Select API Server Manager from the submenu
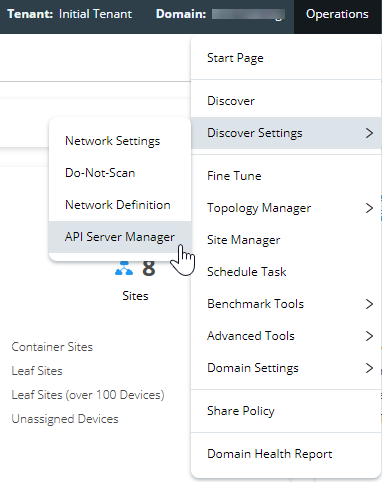 click(x=120, y=237)
